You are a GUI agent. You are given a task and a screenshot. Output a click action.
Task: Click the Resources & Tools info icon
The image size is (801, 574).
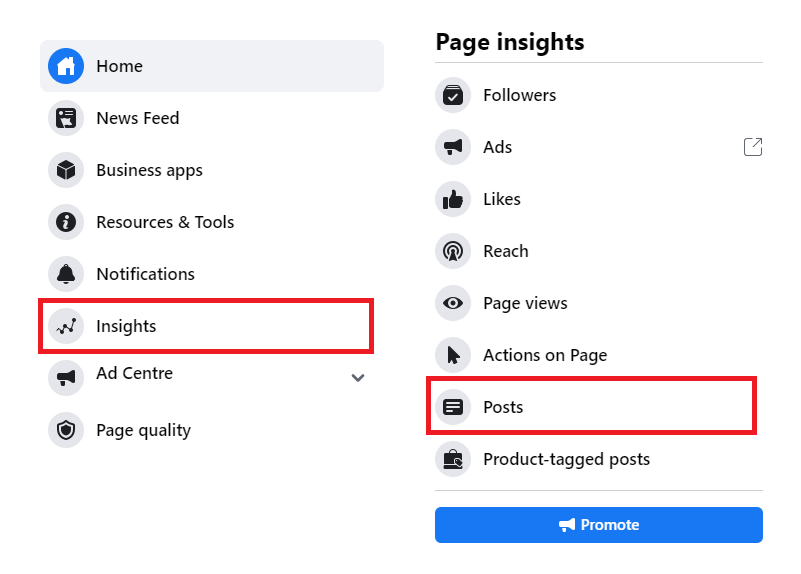tap(66, 222)
